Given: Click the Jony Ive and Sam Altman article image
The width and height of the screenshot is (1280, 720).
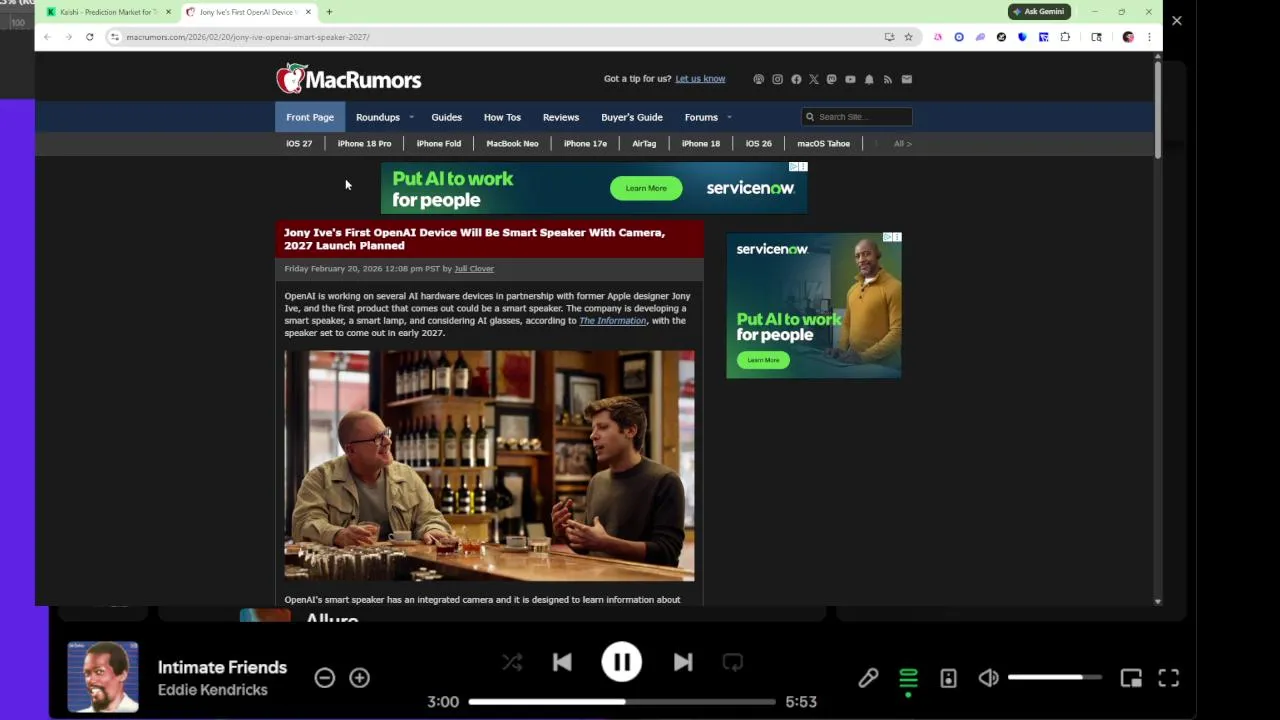Looking at the screenshot, I should (x=489, y=465).
